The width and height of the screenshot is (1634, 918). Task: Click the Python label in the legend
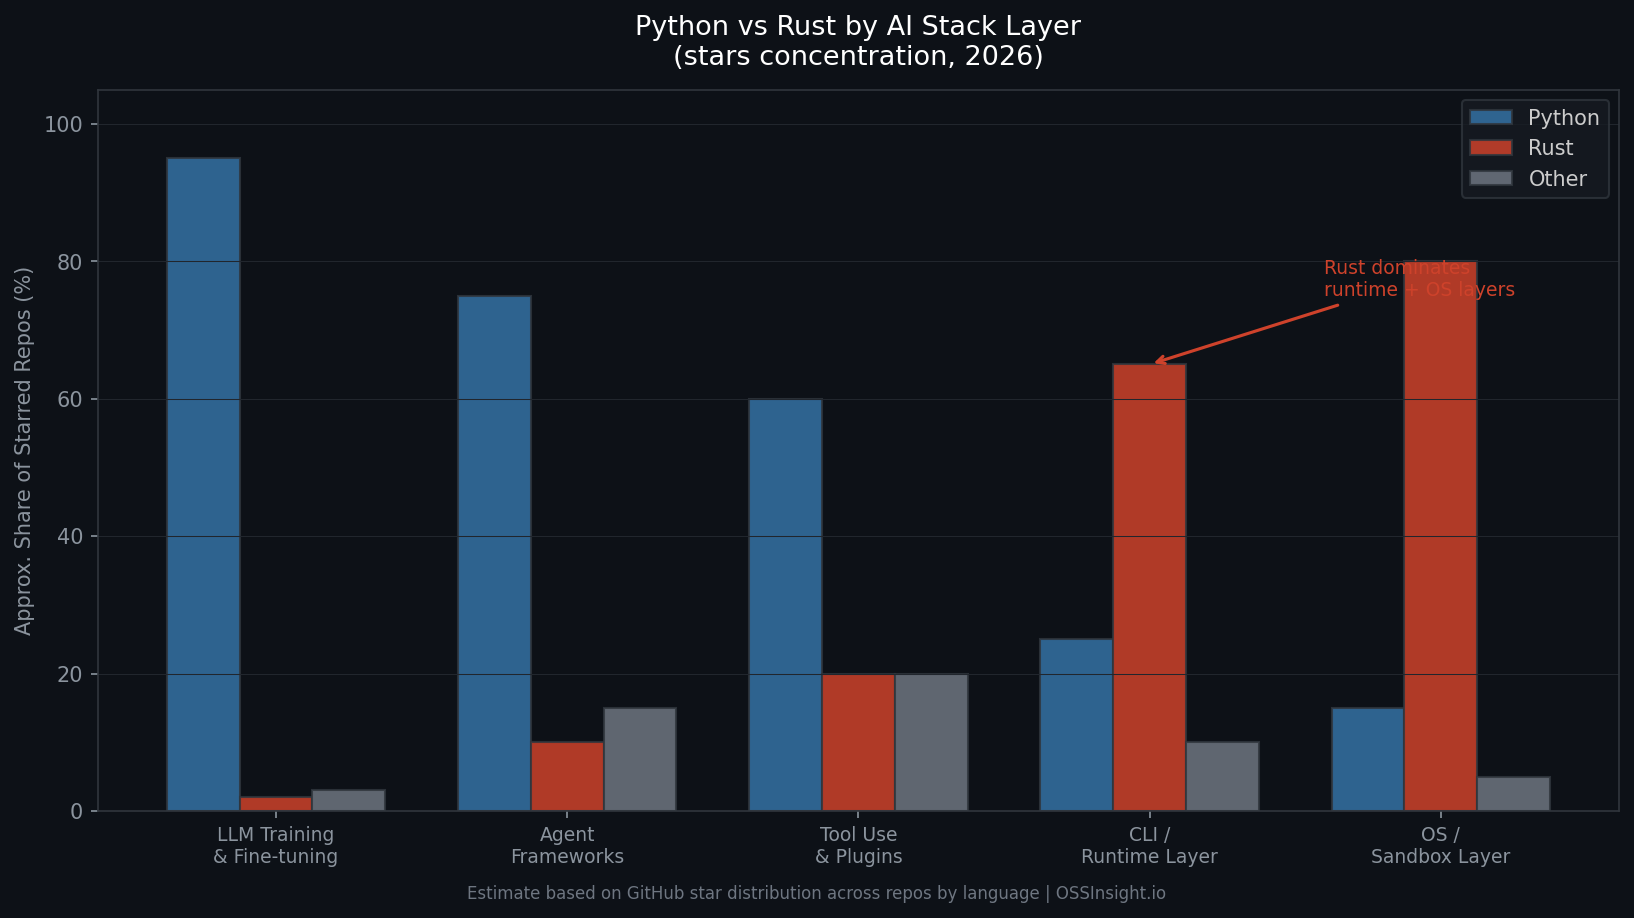coord(1563,117)
